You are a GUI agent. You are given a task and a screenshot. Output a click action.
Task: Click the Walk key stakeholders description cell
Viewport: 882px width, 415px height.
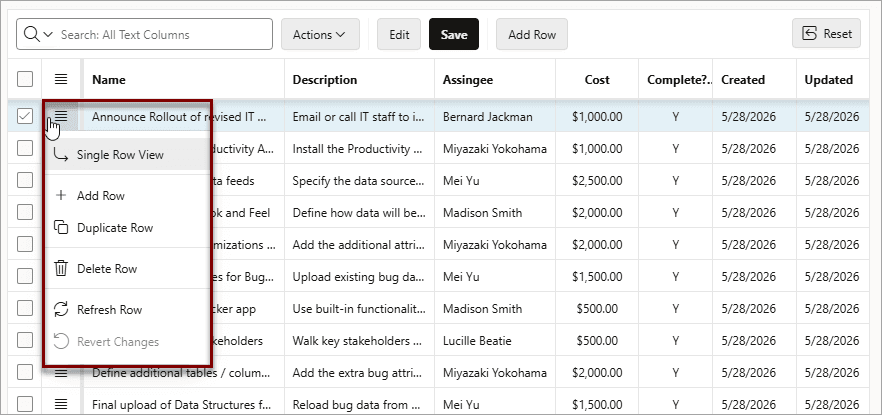[359, 340]
